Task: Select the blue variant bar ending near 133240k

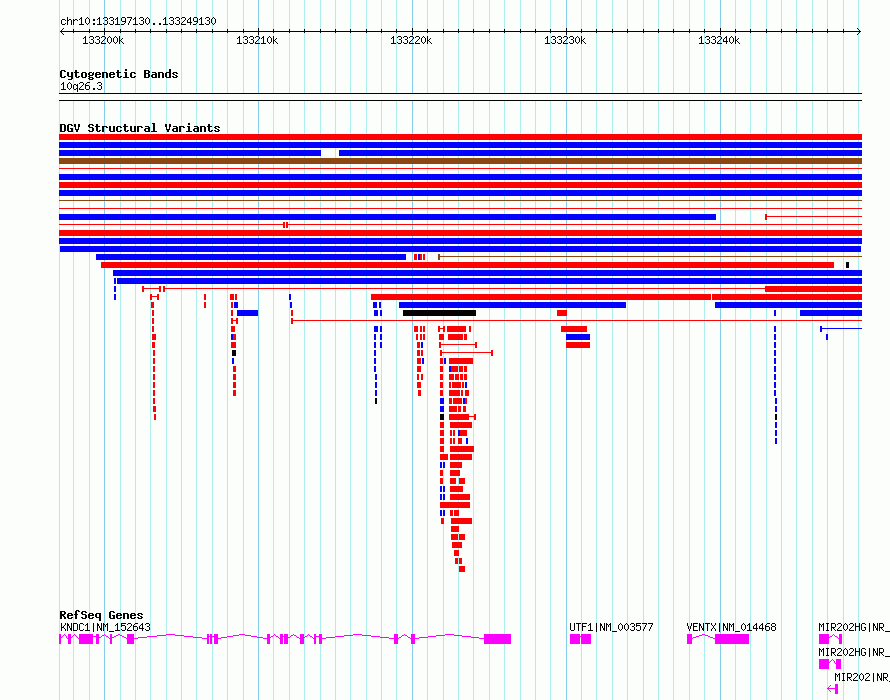Action: point(387,217)
